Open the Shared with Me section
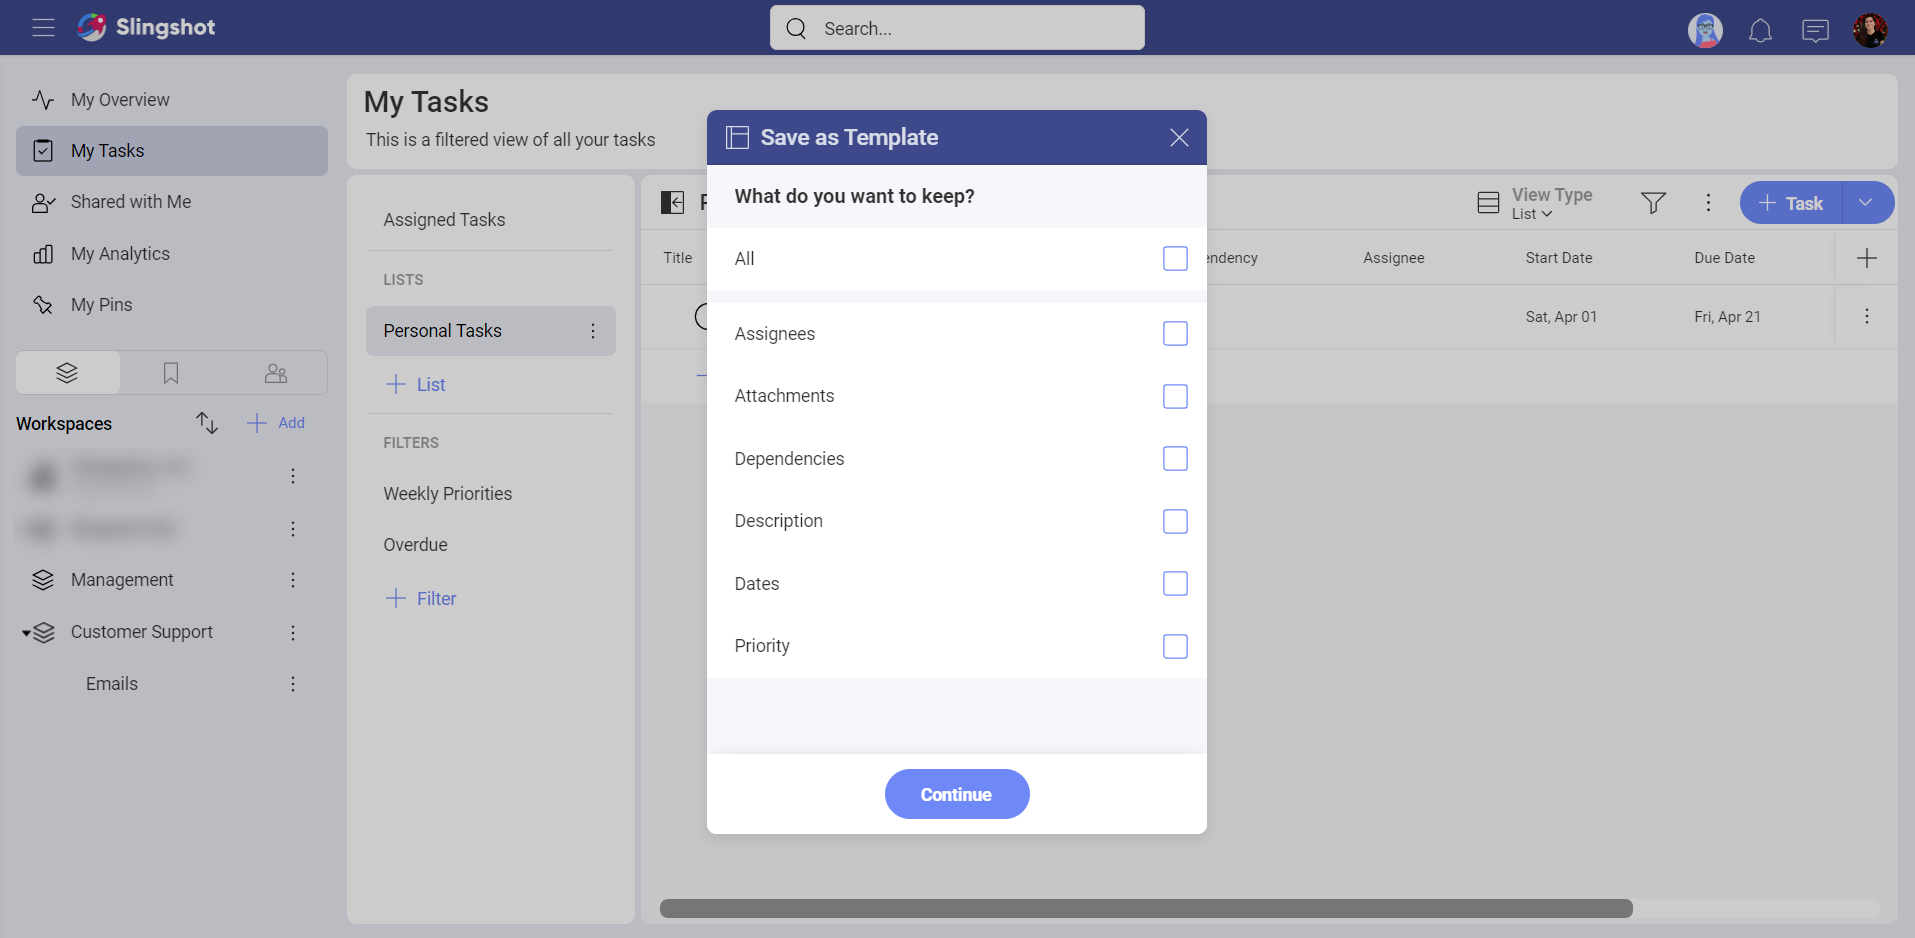The image size is (1915, 938). tap(131, 201)
